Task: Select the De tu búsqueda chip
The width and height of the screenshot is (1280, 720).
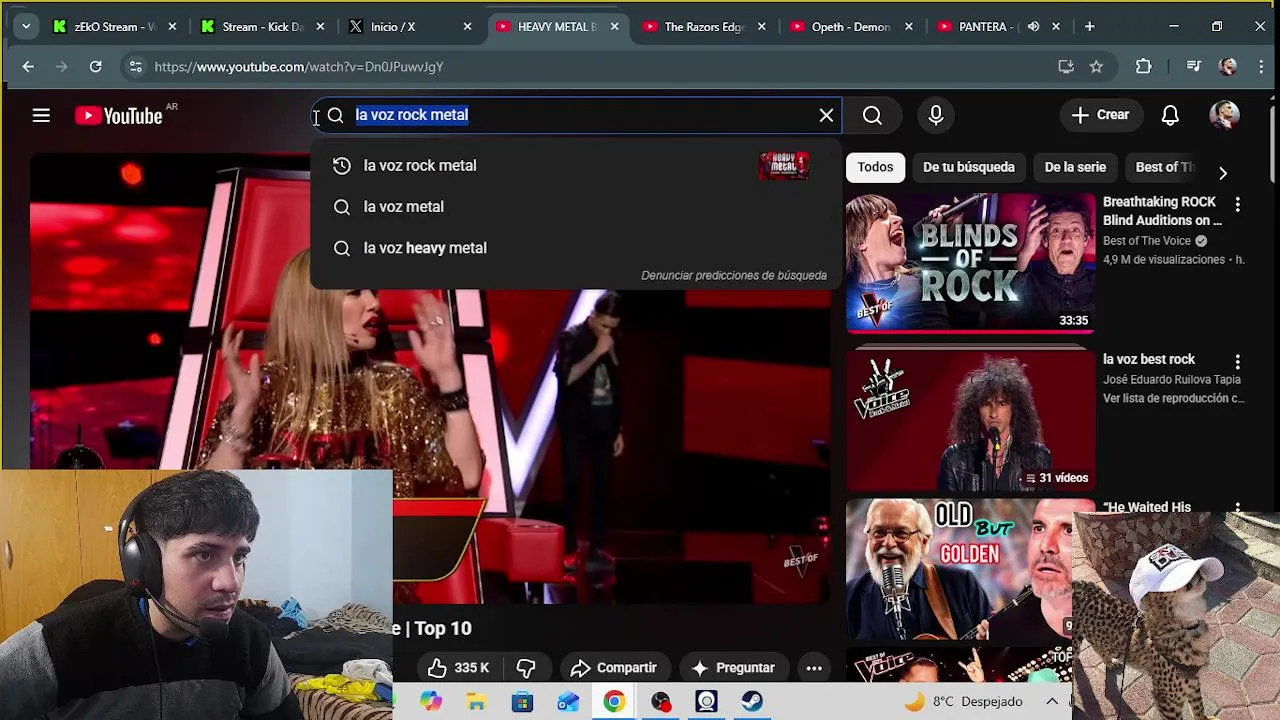Action: (968, 167)
